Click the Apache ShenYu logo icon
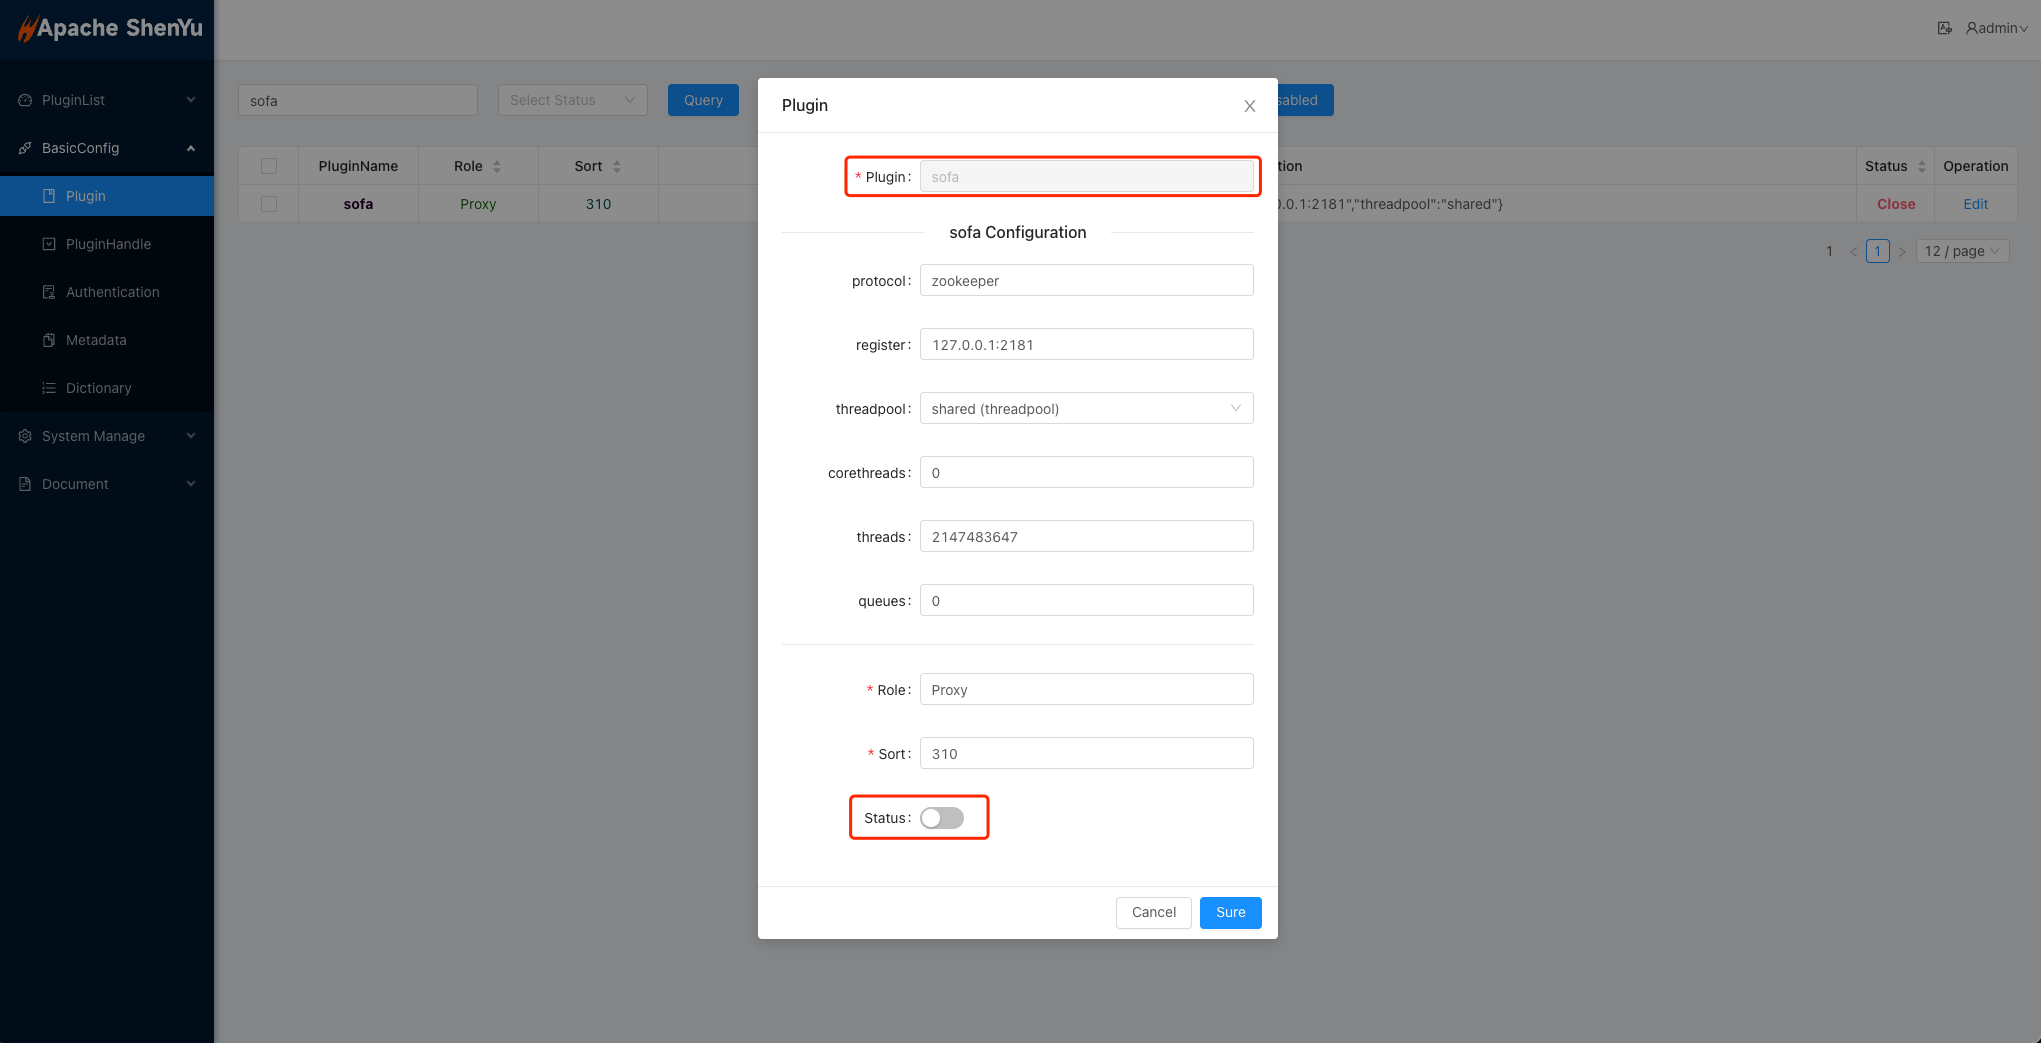This screenshot has width=2041, height=1043. pos(27,29)
